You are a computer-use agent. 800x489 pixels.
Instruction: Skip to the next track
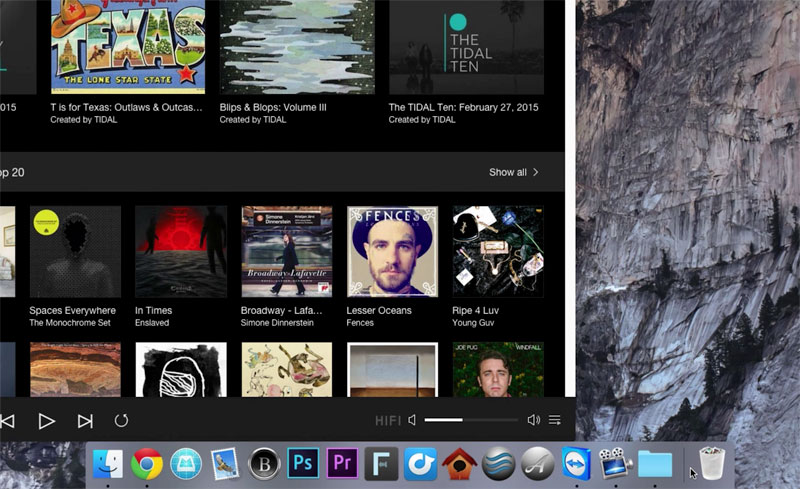(x=85, y=421)
